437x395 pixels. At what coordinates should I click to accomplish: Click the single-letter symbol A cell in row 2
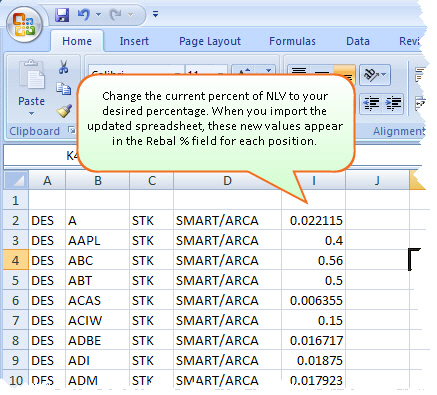97,220
